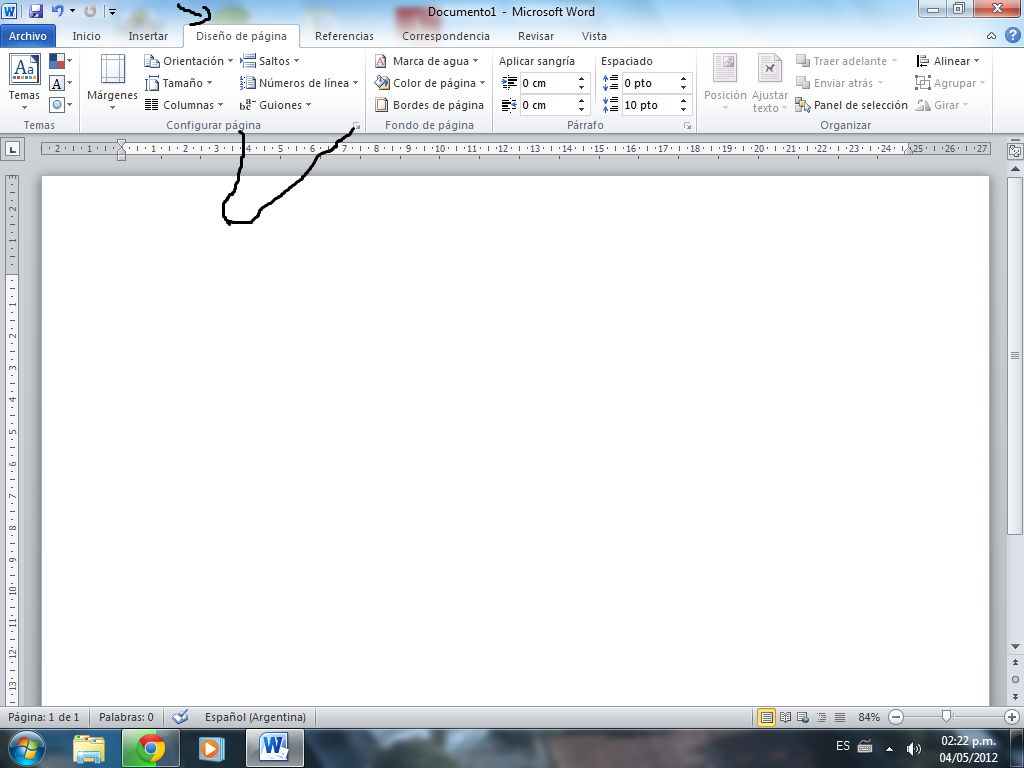This screenshot has height=768, width=1024.
Task: Switch to the Revisar tab
Action: [x=536, y=36]
